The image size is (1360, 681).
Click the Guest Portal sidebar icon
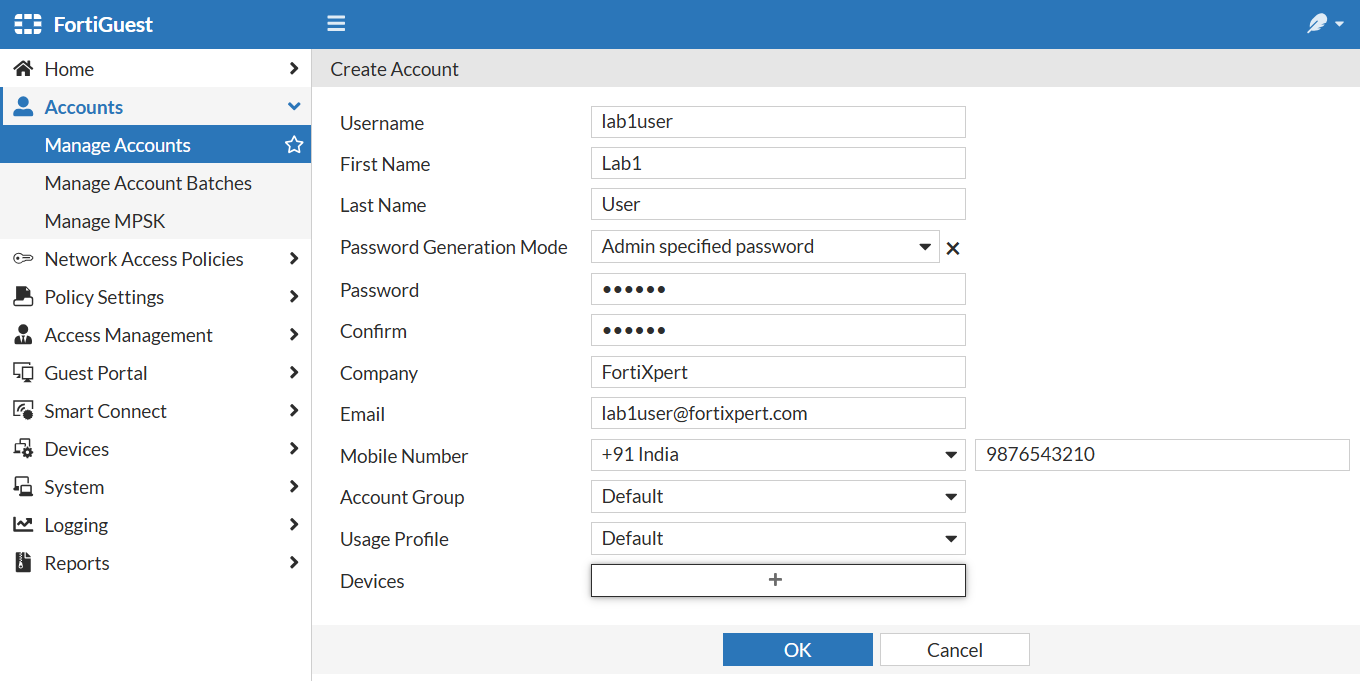click(23, 372)
